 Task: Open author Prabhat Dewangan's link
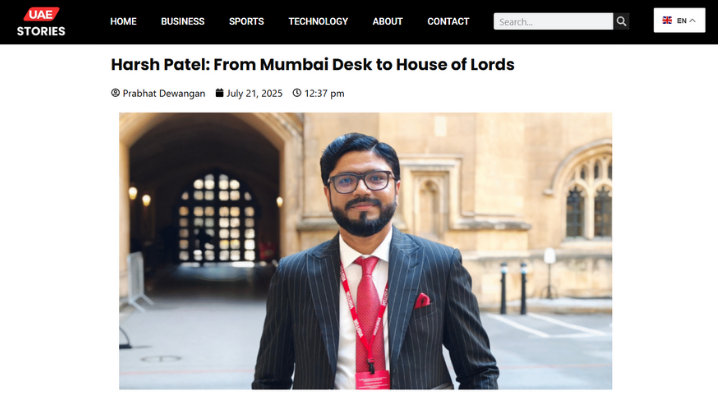[x=164, y=93]
